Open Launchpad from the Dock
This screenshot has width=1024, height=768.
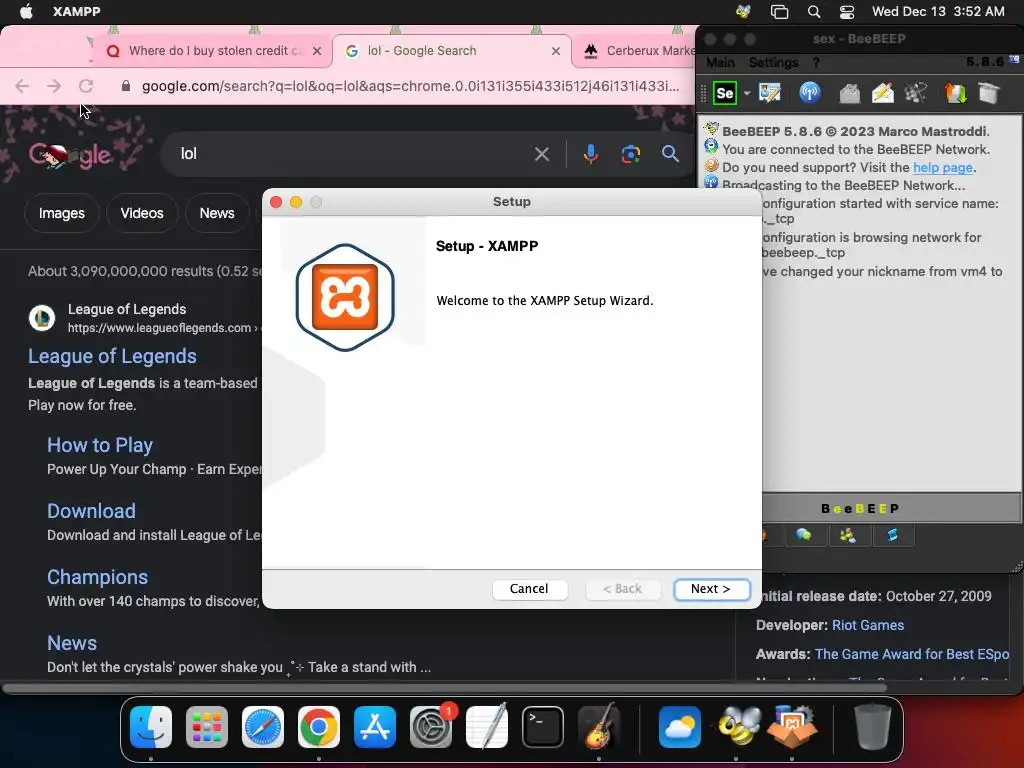[x=206, y=727]
